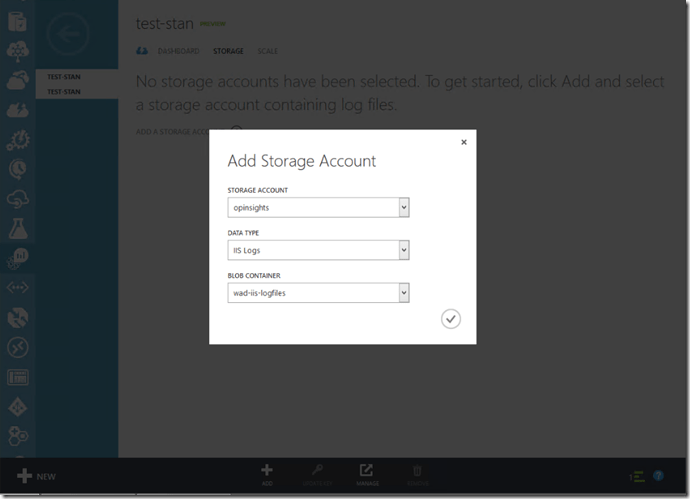Image resolution: width=690 pixels, height=499 pixels.
Task: Switch to the Dashboard tab
Action: coord(178,51)
